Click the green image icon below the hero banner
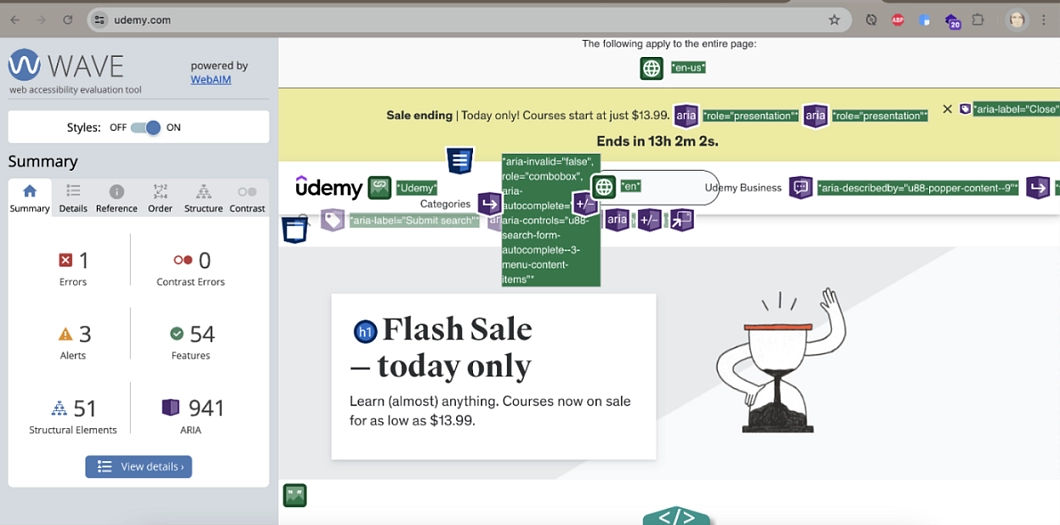 pyautogui.click(x=295, y=495)
